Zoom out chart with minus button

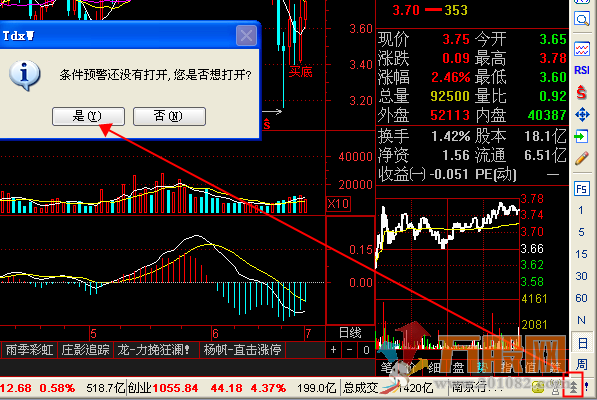click(x=350, y=350)
